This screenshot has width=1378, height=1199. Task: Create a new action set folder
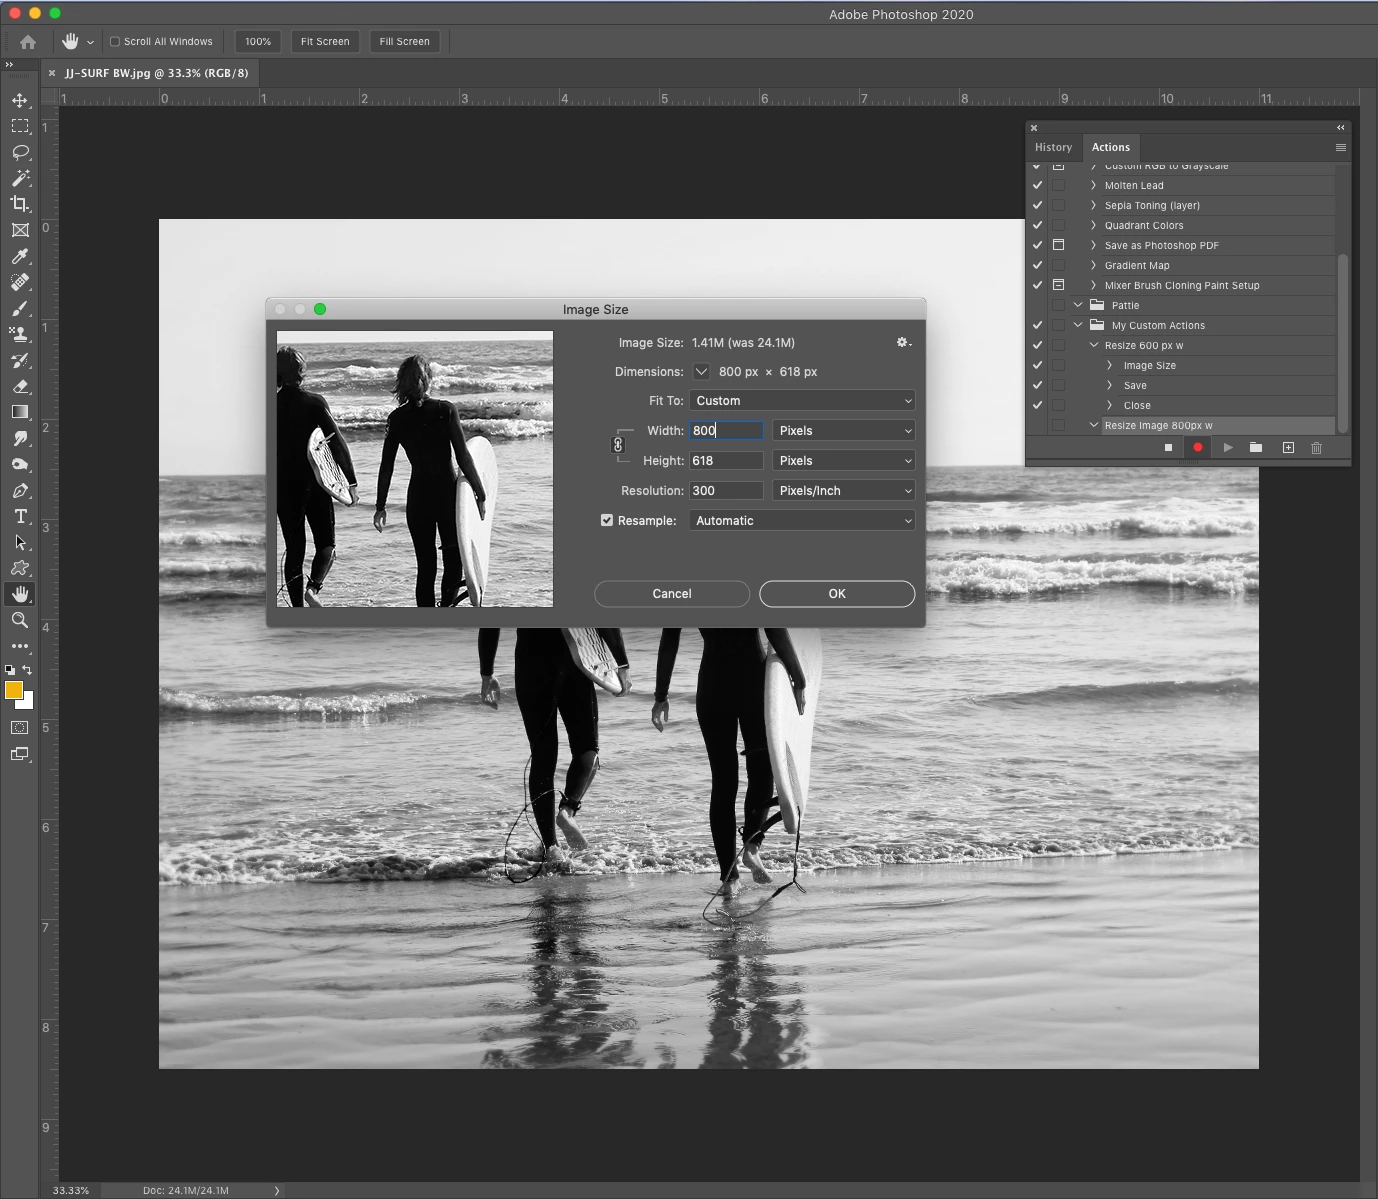[x=1256, y=448]
